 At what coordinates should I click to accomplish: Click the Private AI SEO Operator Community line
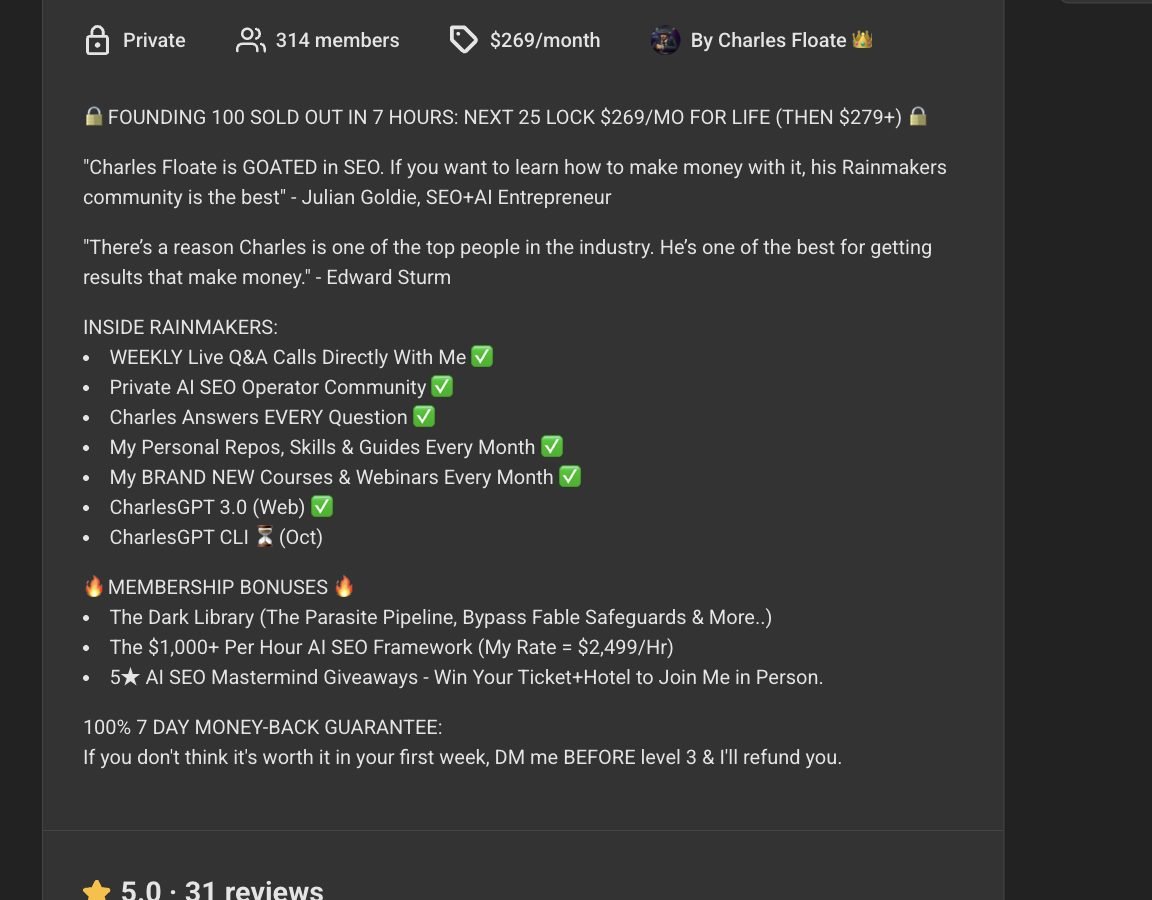pyautogui.click(x=267, y=388)
